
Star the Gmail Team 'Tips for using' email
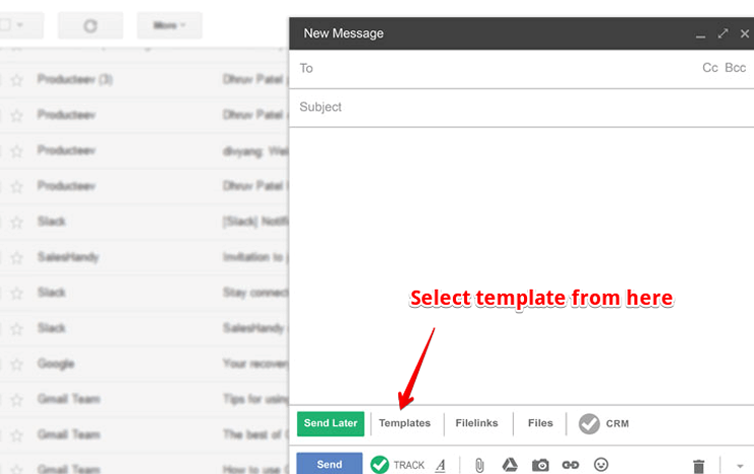pyautogui.click(x=17, y=400)
